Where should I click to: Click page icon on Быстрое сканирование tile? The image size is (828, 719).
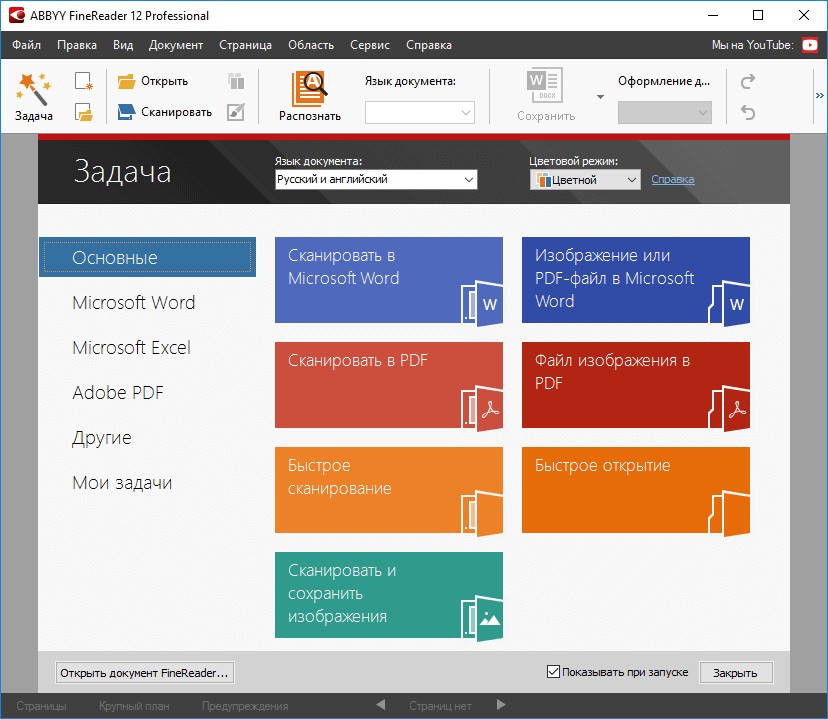(482, 513)
